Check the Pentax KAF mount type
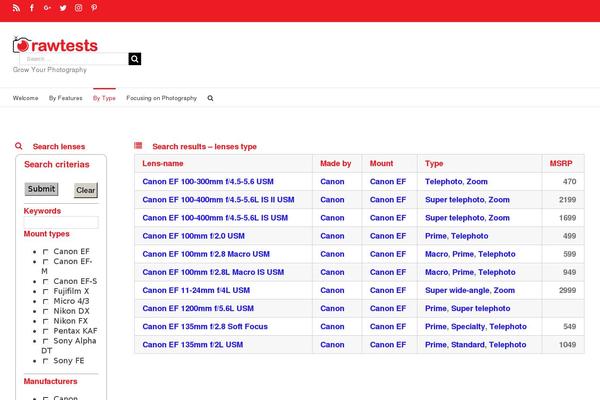 (x=46, y=331)
